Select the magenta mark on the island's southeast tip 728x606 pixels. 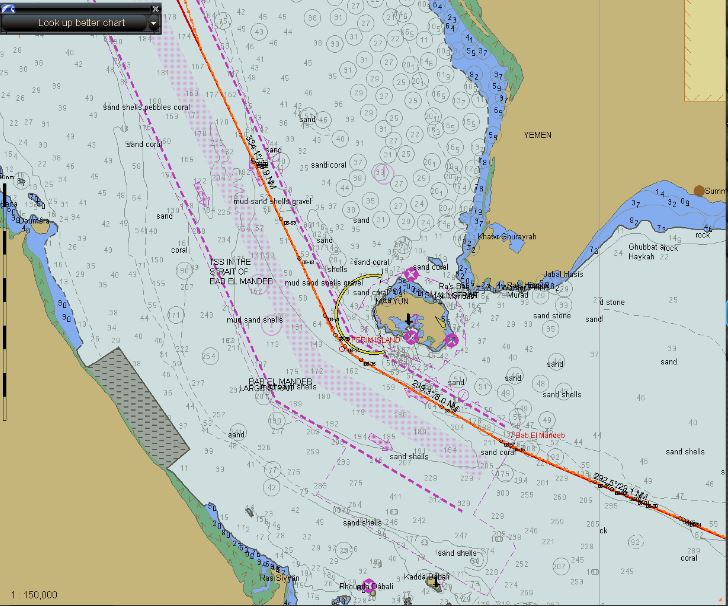(x=451, y=341)
